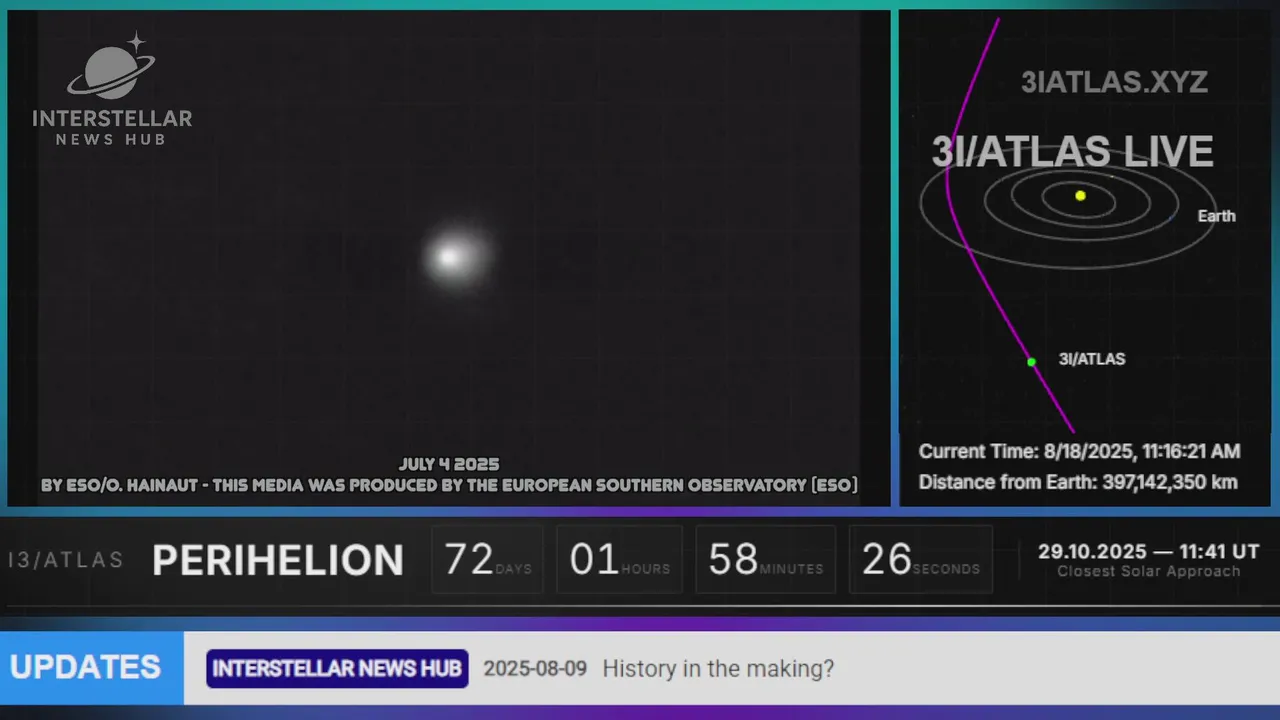
Task: Click the yellow Sun dot in orbit map
Action: point(1080,196)
